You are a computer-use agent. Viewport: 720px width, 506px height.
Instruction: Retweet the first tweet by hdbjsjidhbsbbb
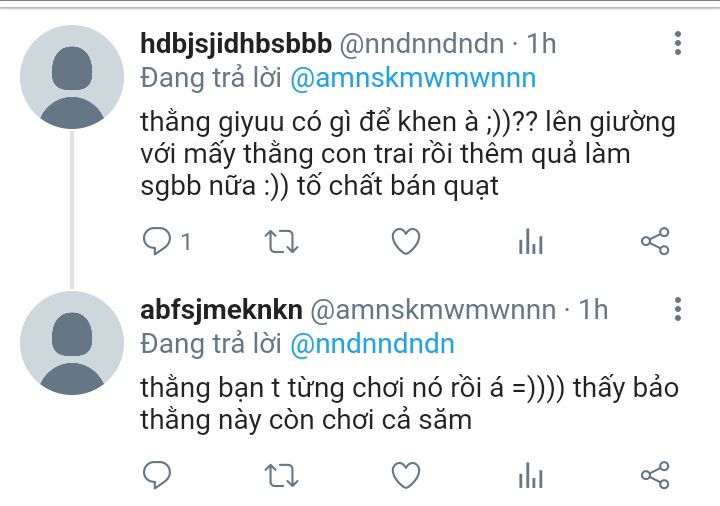281,242
